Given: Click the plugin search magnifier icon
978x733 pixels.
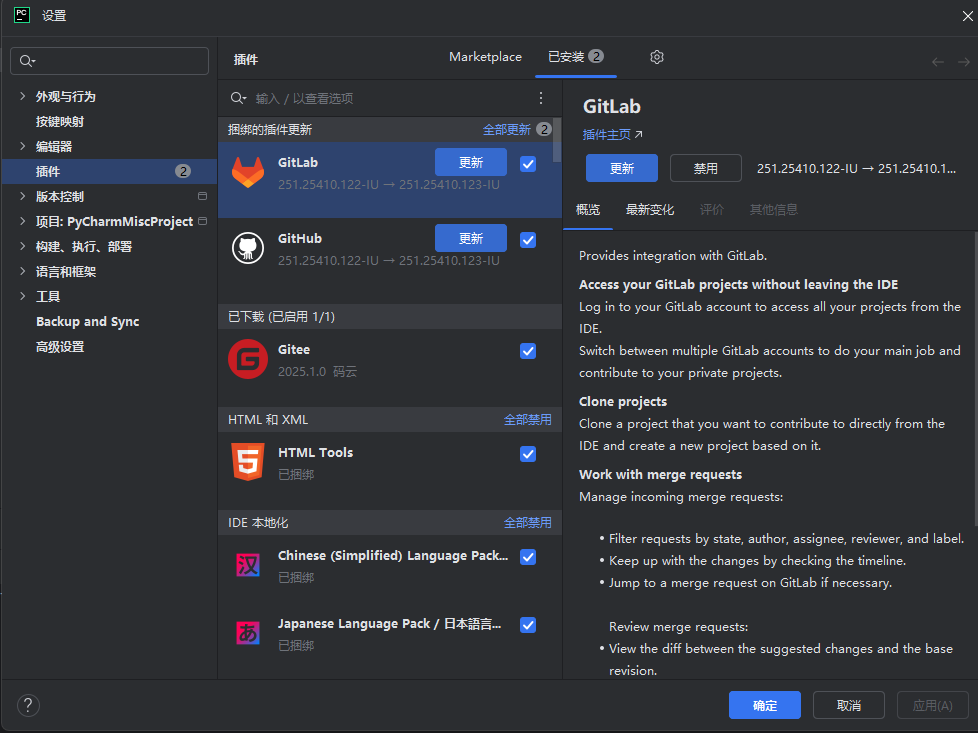Looking at the screenshot, I should [238, 98].
